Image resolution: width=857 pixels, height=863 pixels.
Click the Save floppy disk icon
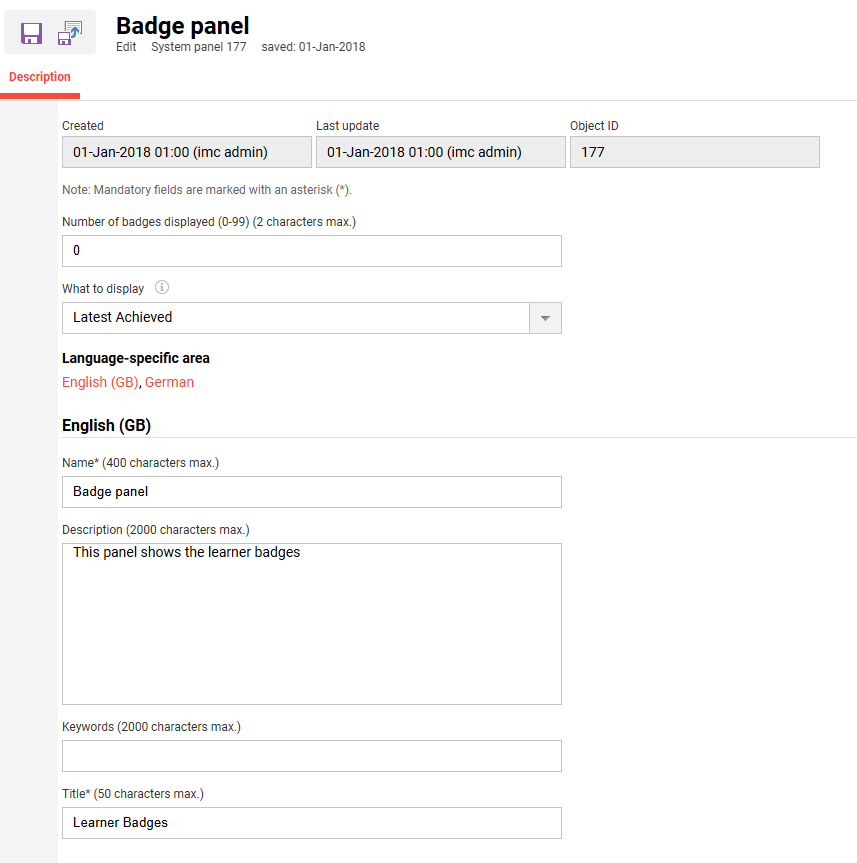[31, 33]
